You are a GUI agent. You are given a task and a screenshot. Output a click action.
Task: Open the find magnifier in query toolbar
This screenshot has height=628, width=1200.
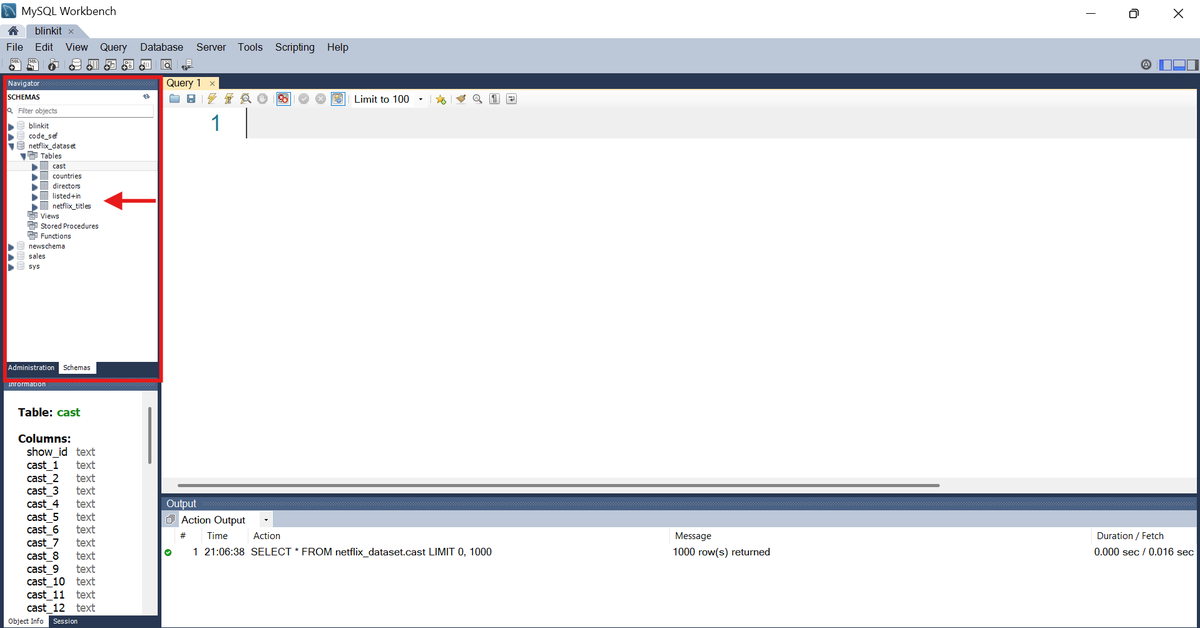(x=477, y=99)
